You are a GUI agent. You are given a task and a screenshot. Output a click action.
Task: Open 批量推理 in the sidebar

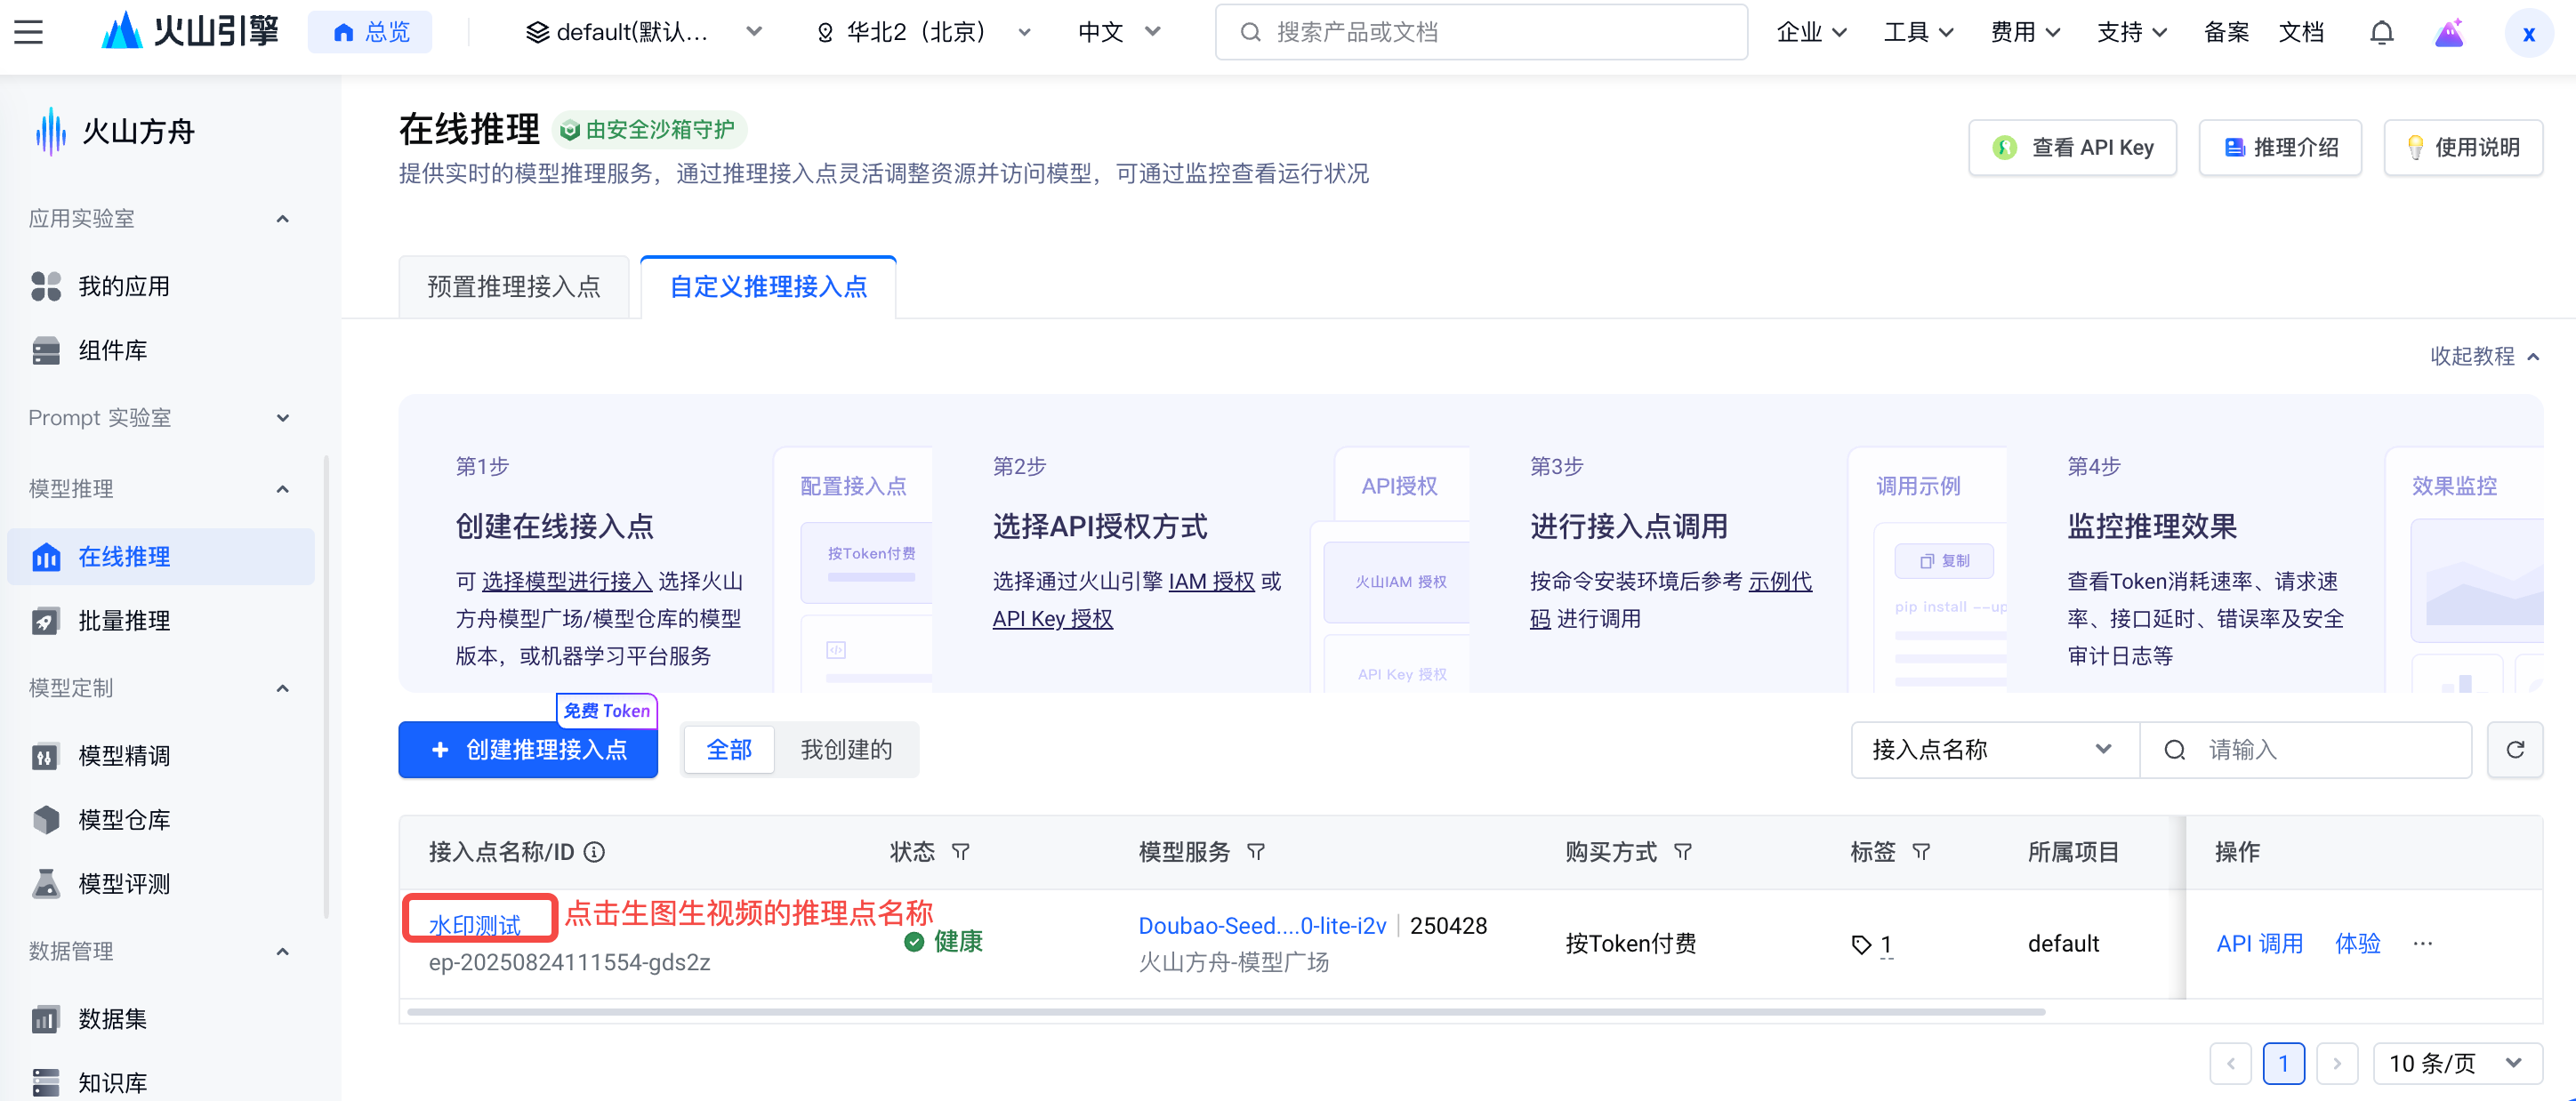124,620
